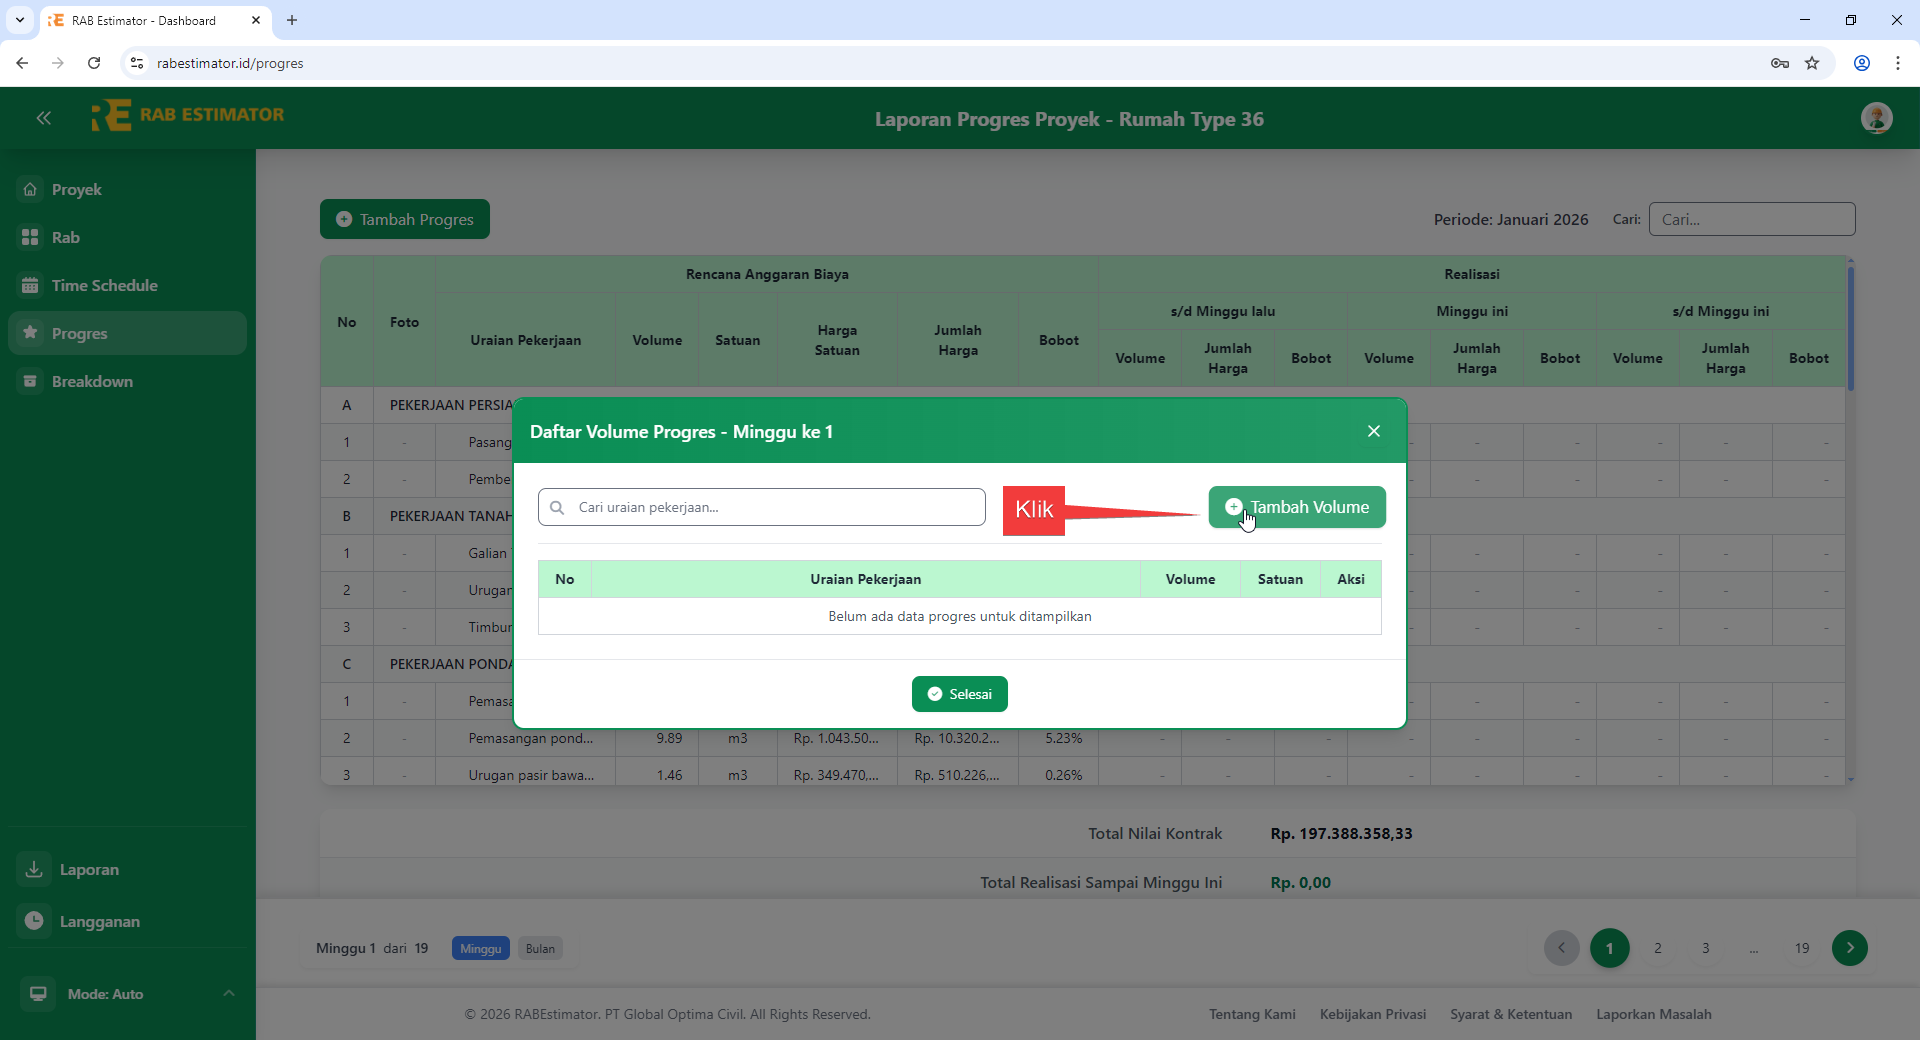Open the browser tab search dropdown
Image resolution: width=1920 pixels, height=1040 pixels.
[x=19, y=20]
